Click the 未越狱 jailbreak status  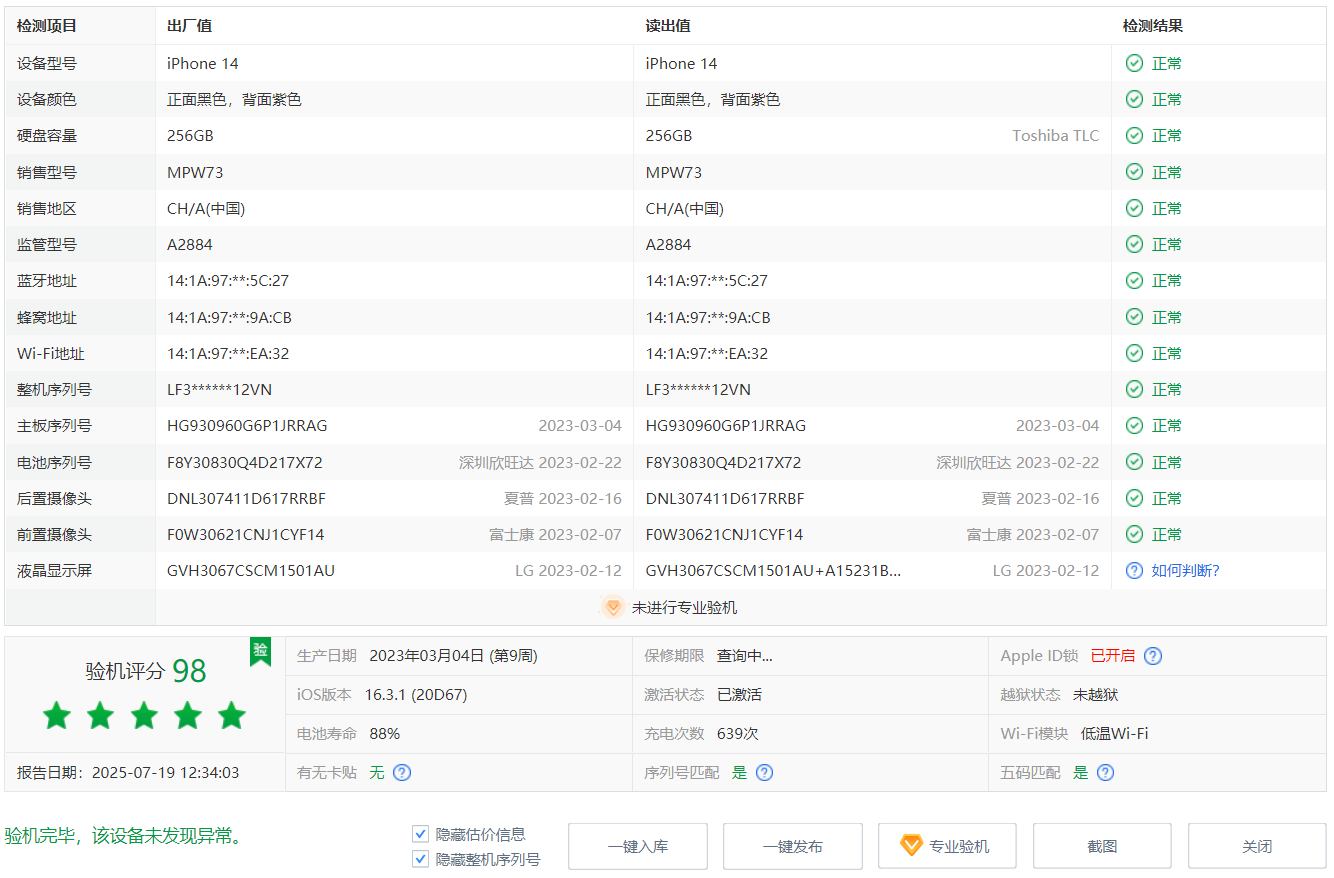pos(1095,694)
